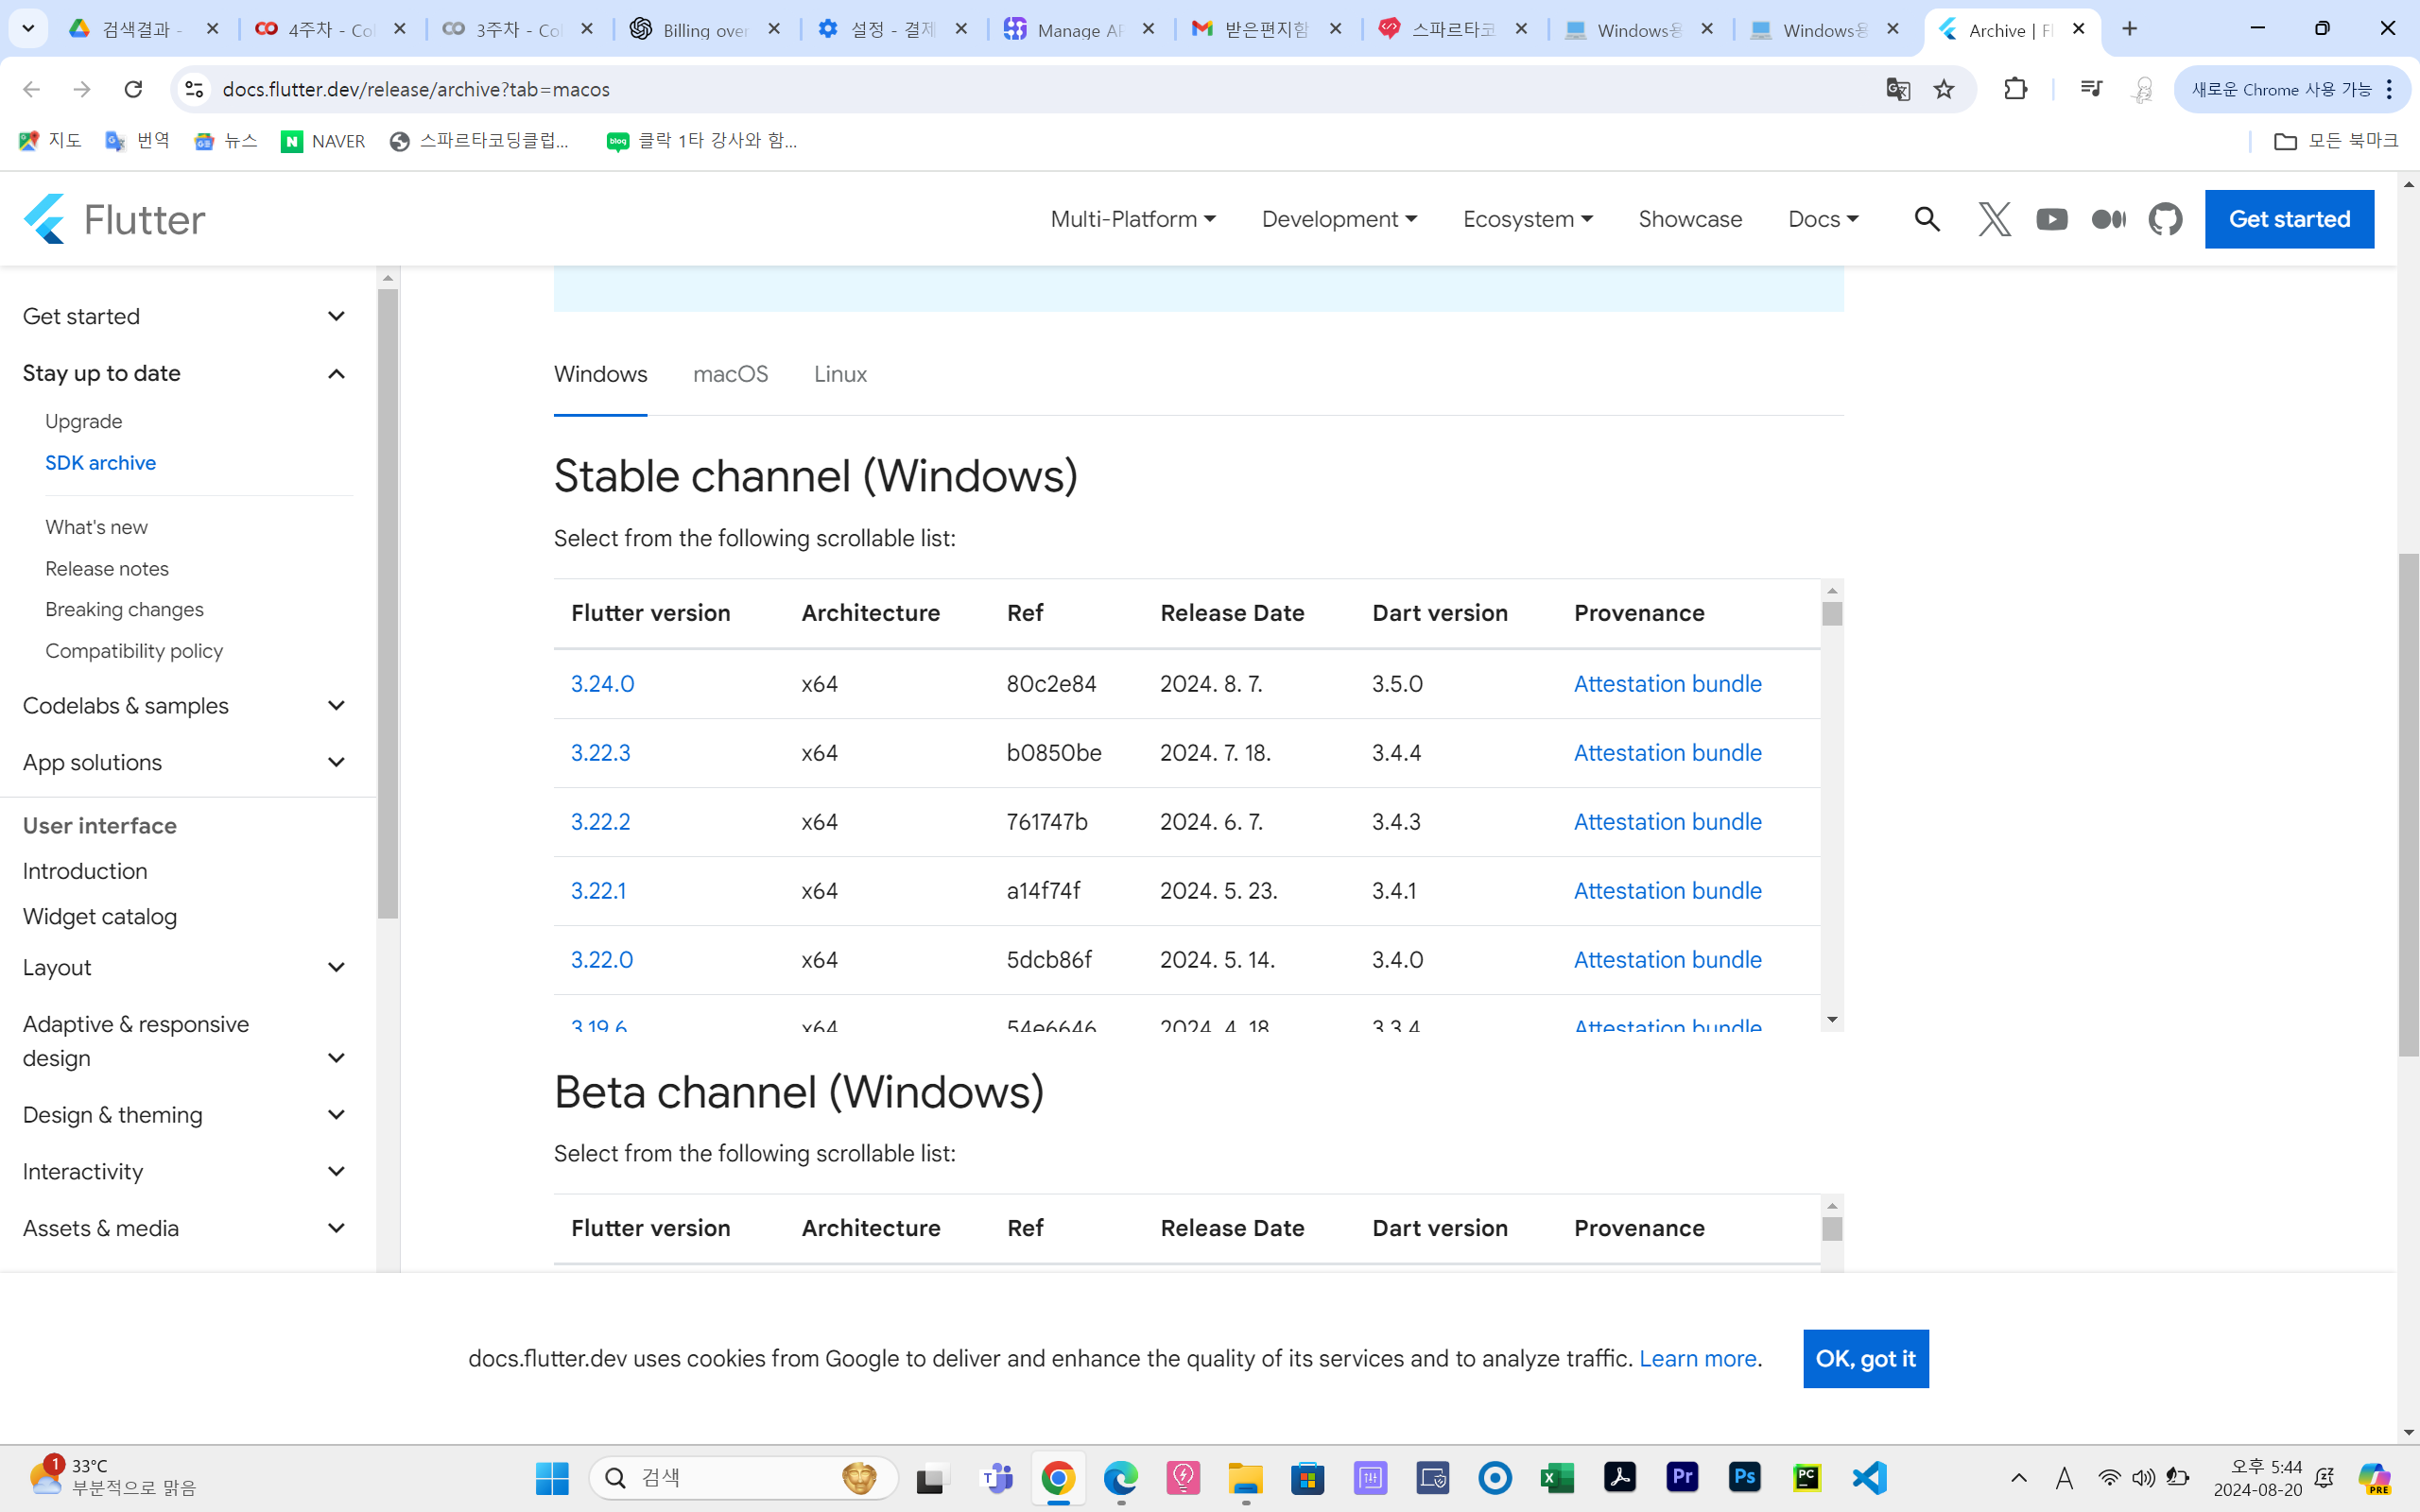Viewport: 2420px width, 1512px height.
Task: Expand the Assets & media section
Action: pos(186,1228)
